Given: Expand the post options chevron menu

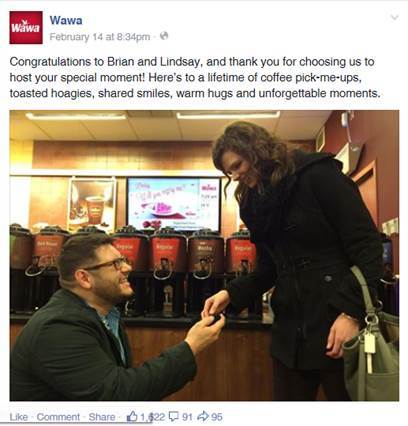Looking at the screenshot, I should point(394,17).
